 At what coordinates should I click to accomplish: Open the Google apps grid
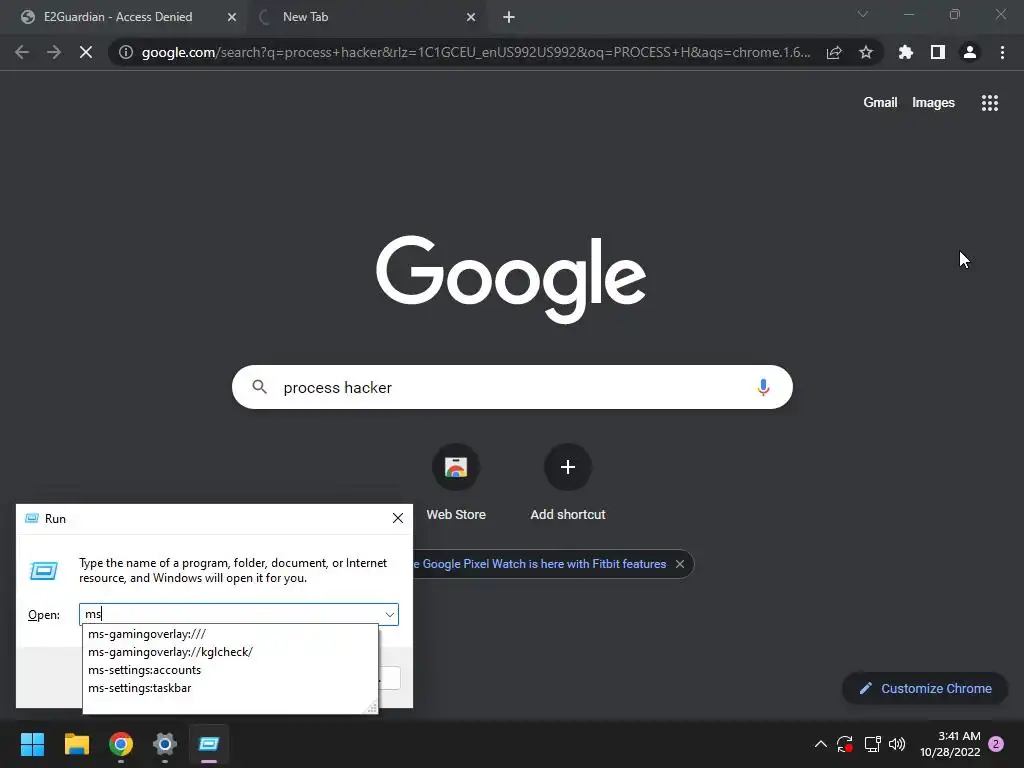coord(989,103)
